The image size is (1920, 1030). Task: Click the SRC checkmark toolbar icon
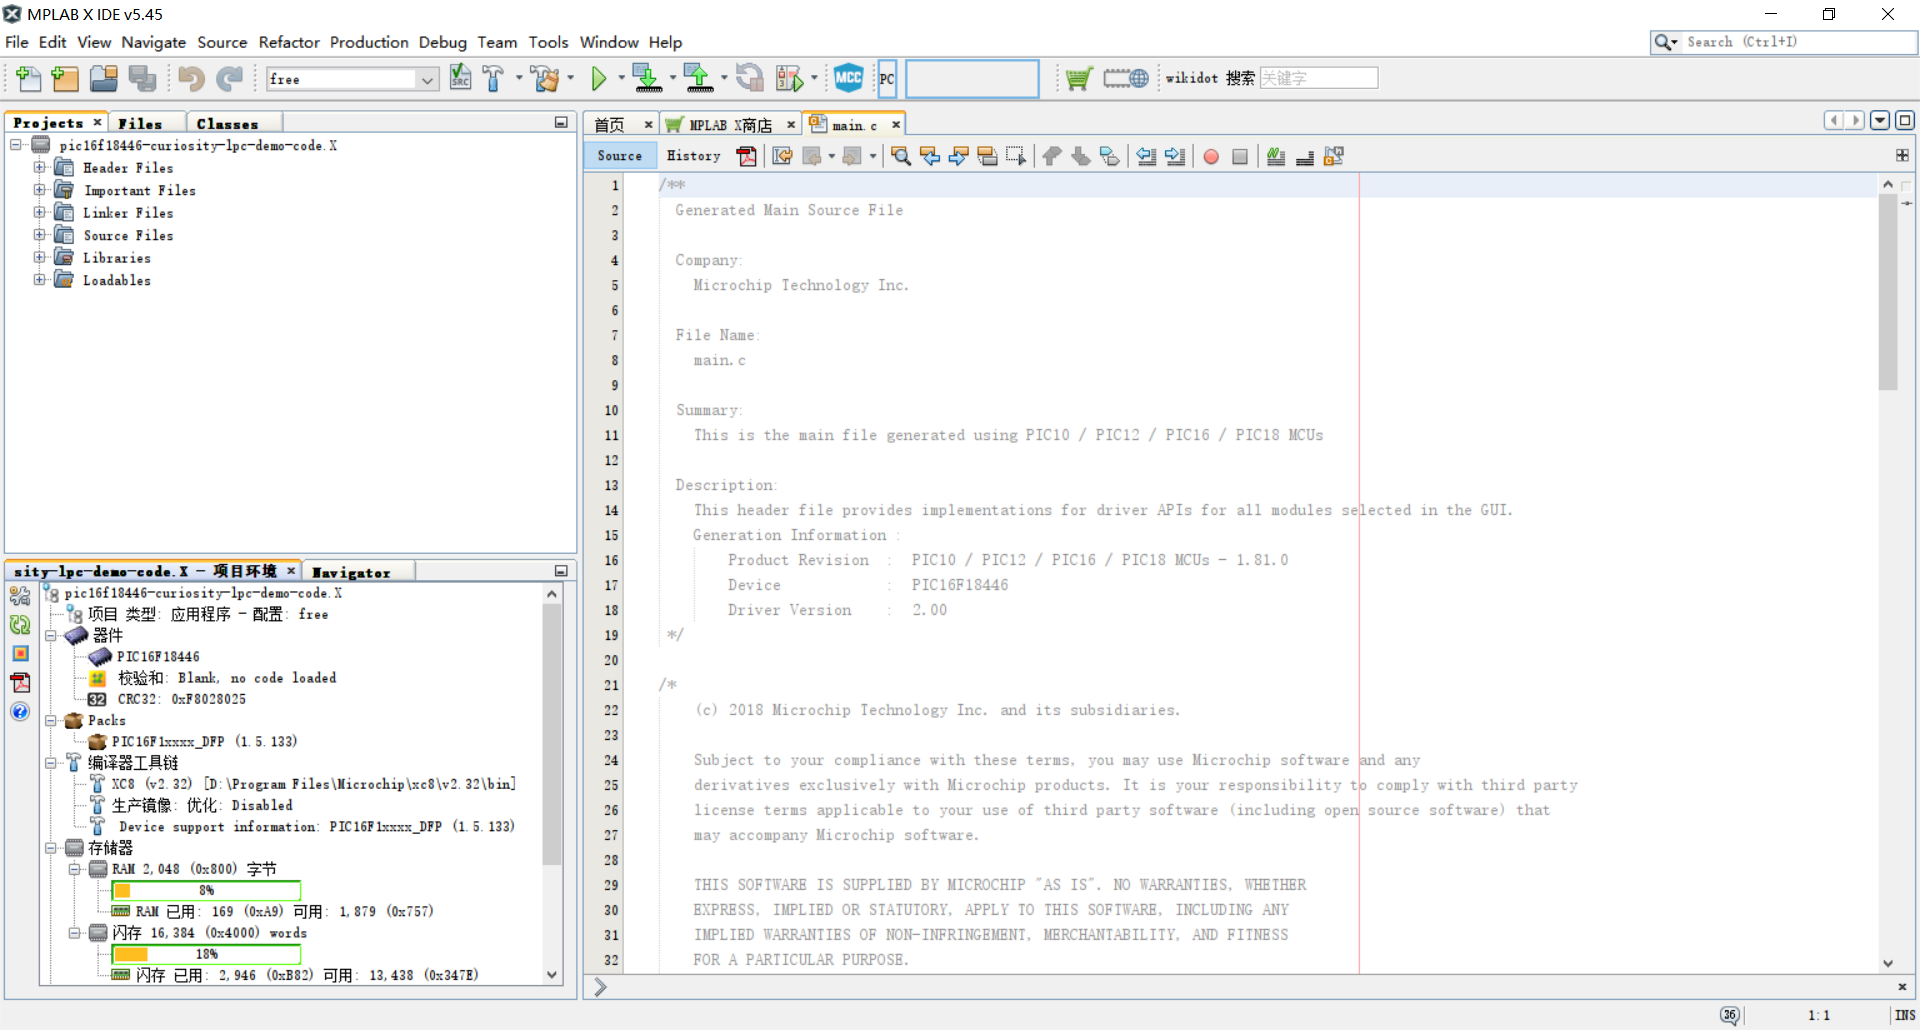[460, 77]
